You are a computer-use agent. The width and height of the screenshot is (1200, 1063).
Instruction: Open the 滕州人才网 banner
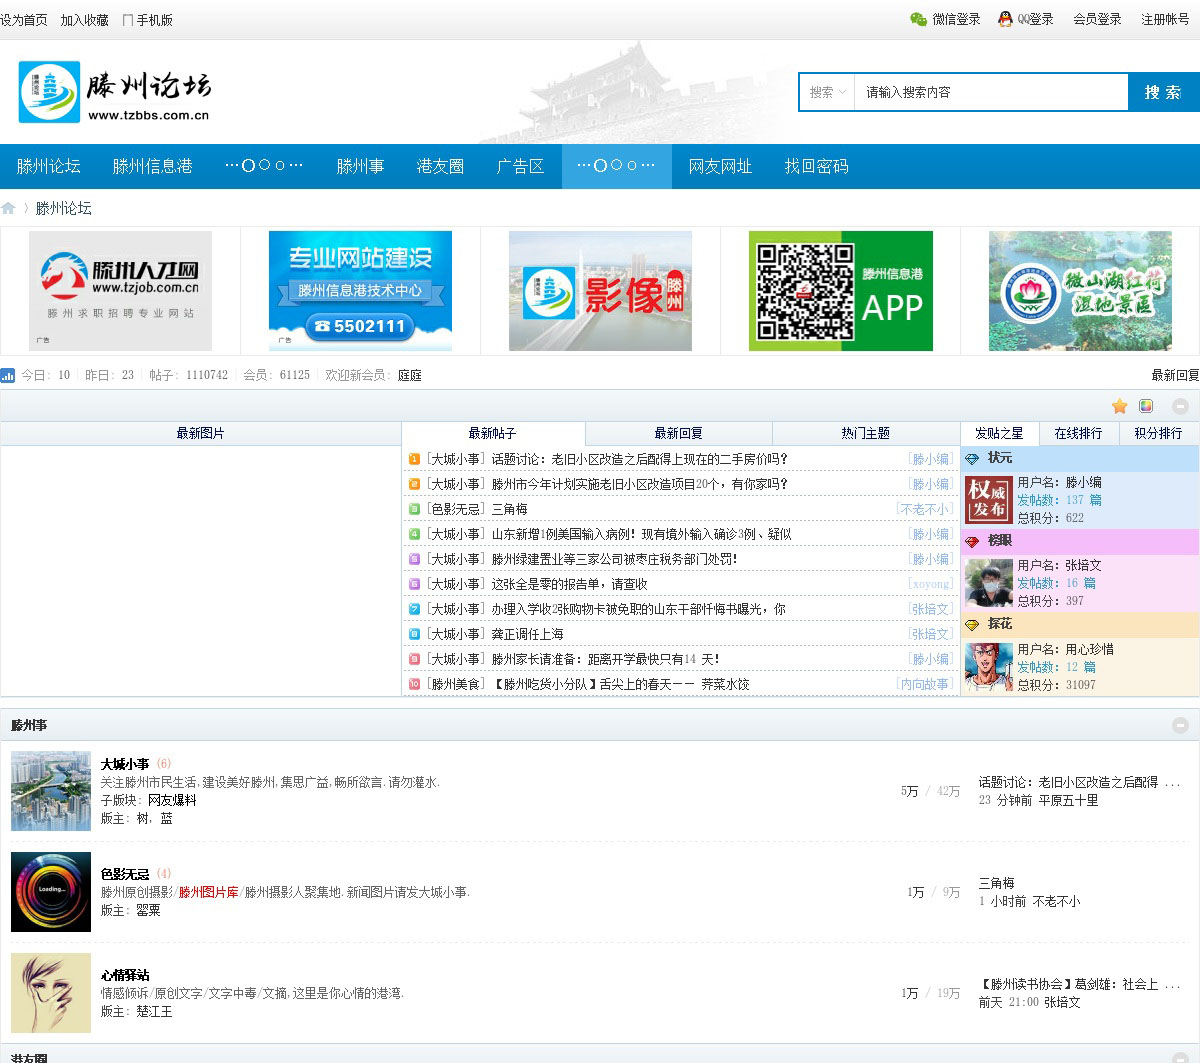coord(120,291)
